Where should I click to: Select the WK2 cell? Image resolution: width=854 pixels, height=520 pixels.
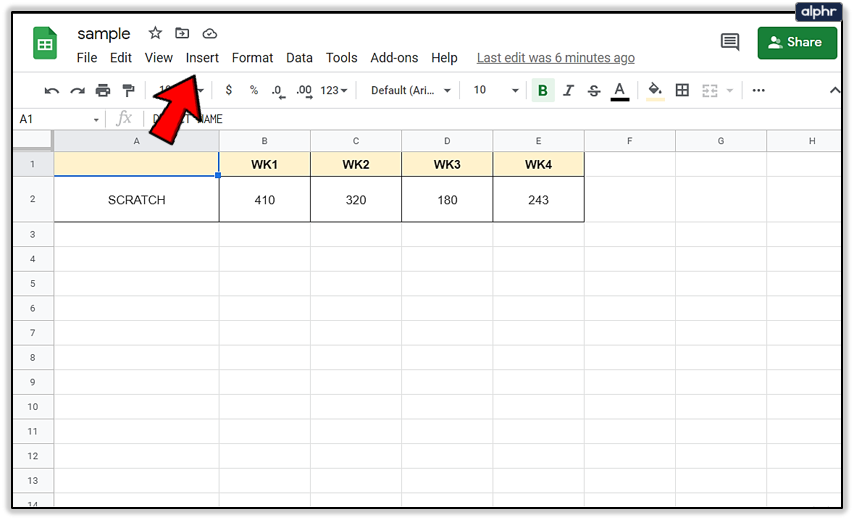pos(356,164)
